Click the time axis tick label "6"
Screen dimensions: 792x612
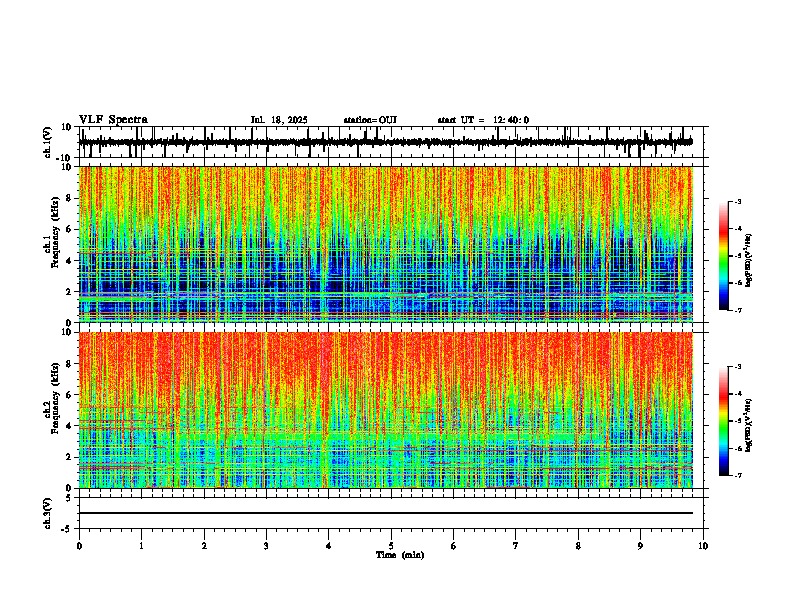pyautogui.click(x=454, y=546)
